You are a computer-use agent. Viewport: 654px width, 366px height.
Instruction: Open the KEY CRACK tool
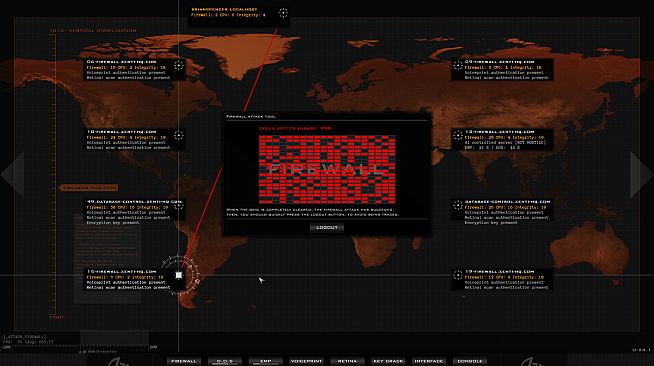(388, 361)
